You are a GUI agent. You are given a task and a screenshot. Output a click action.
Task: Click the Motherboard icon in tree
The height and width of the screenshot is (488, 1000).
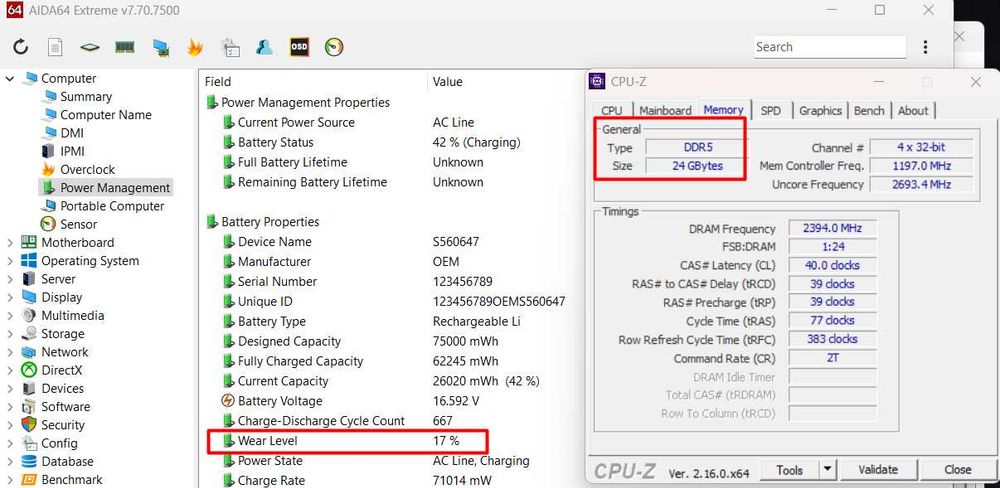point(29,242)
